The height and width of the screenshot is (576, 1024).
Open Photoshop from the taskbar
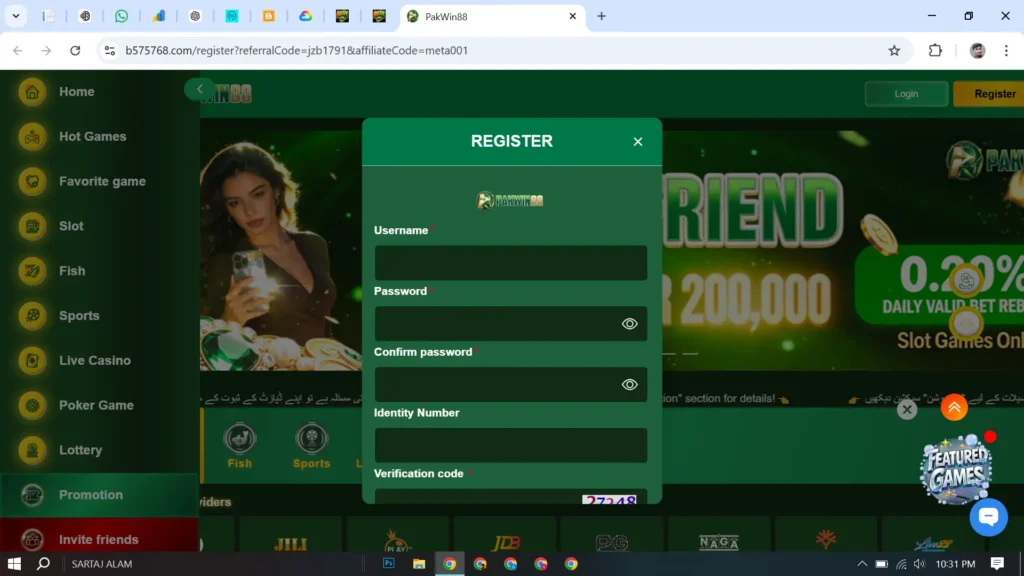click(389, 563)
